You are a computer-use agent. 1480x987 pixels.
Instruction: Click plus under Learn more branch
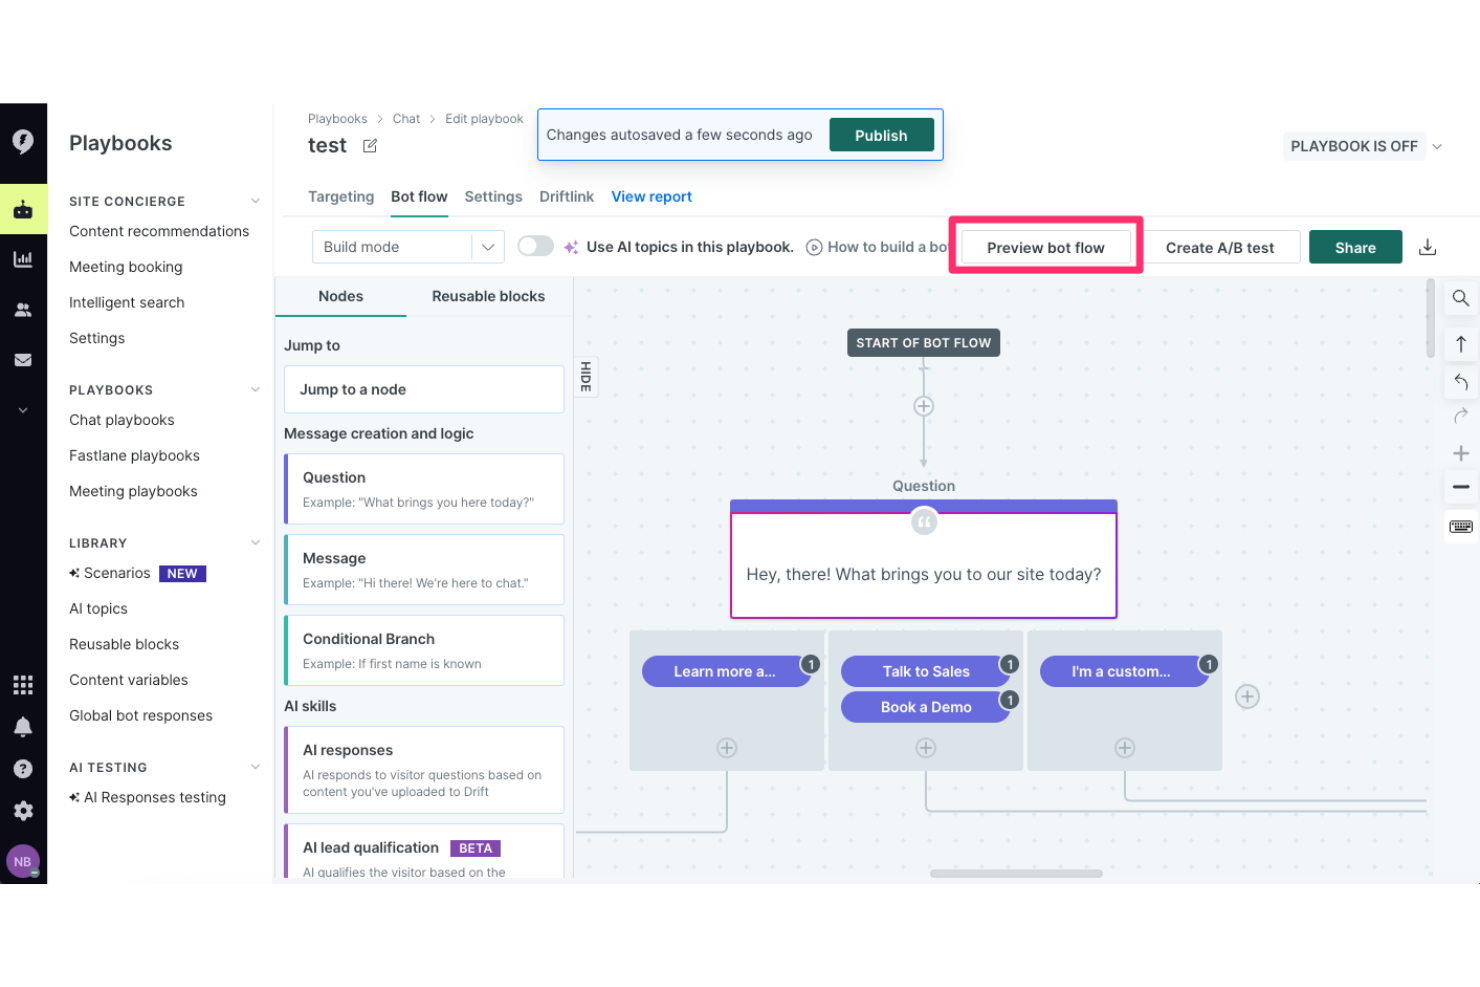727,748
